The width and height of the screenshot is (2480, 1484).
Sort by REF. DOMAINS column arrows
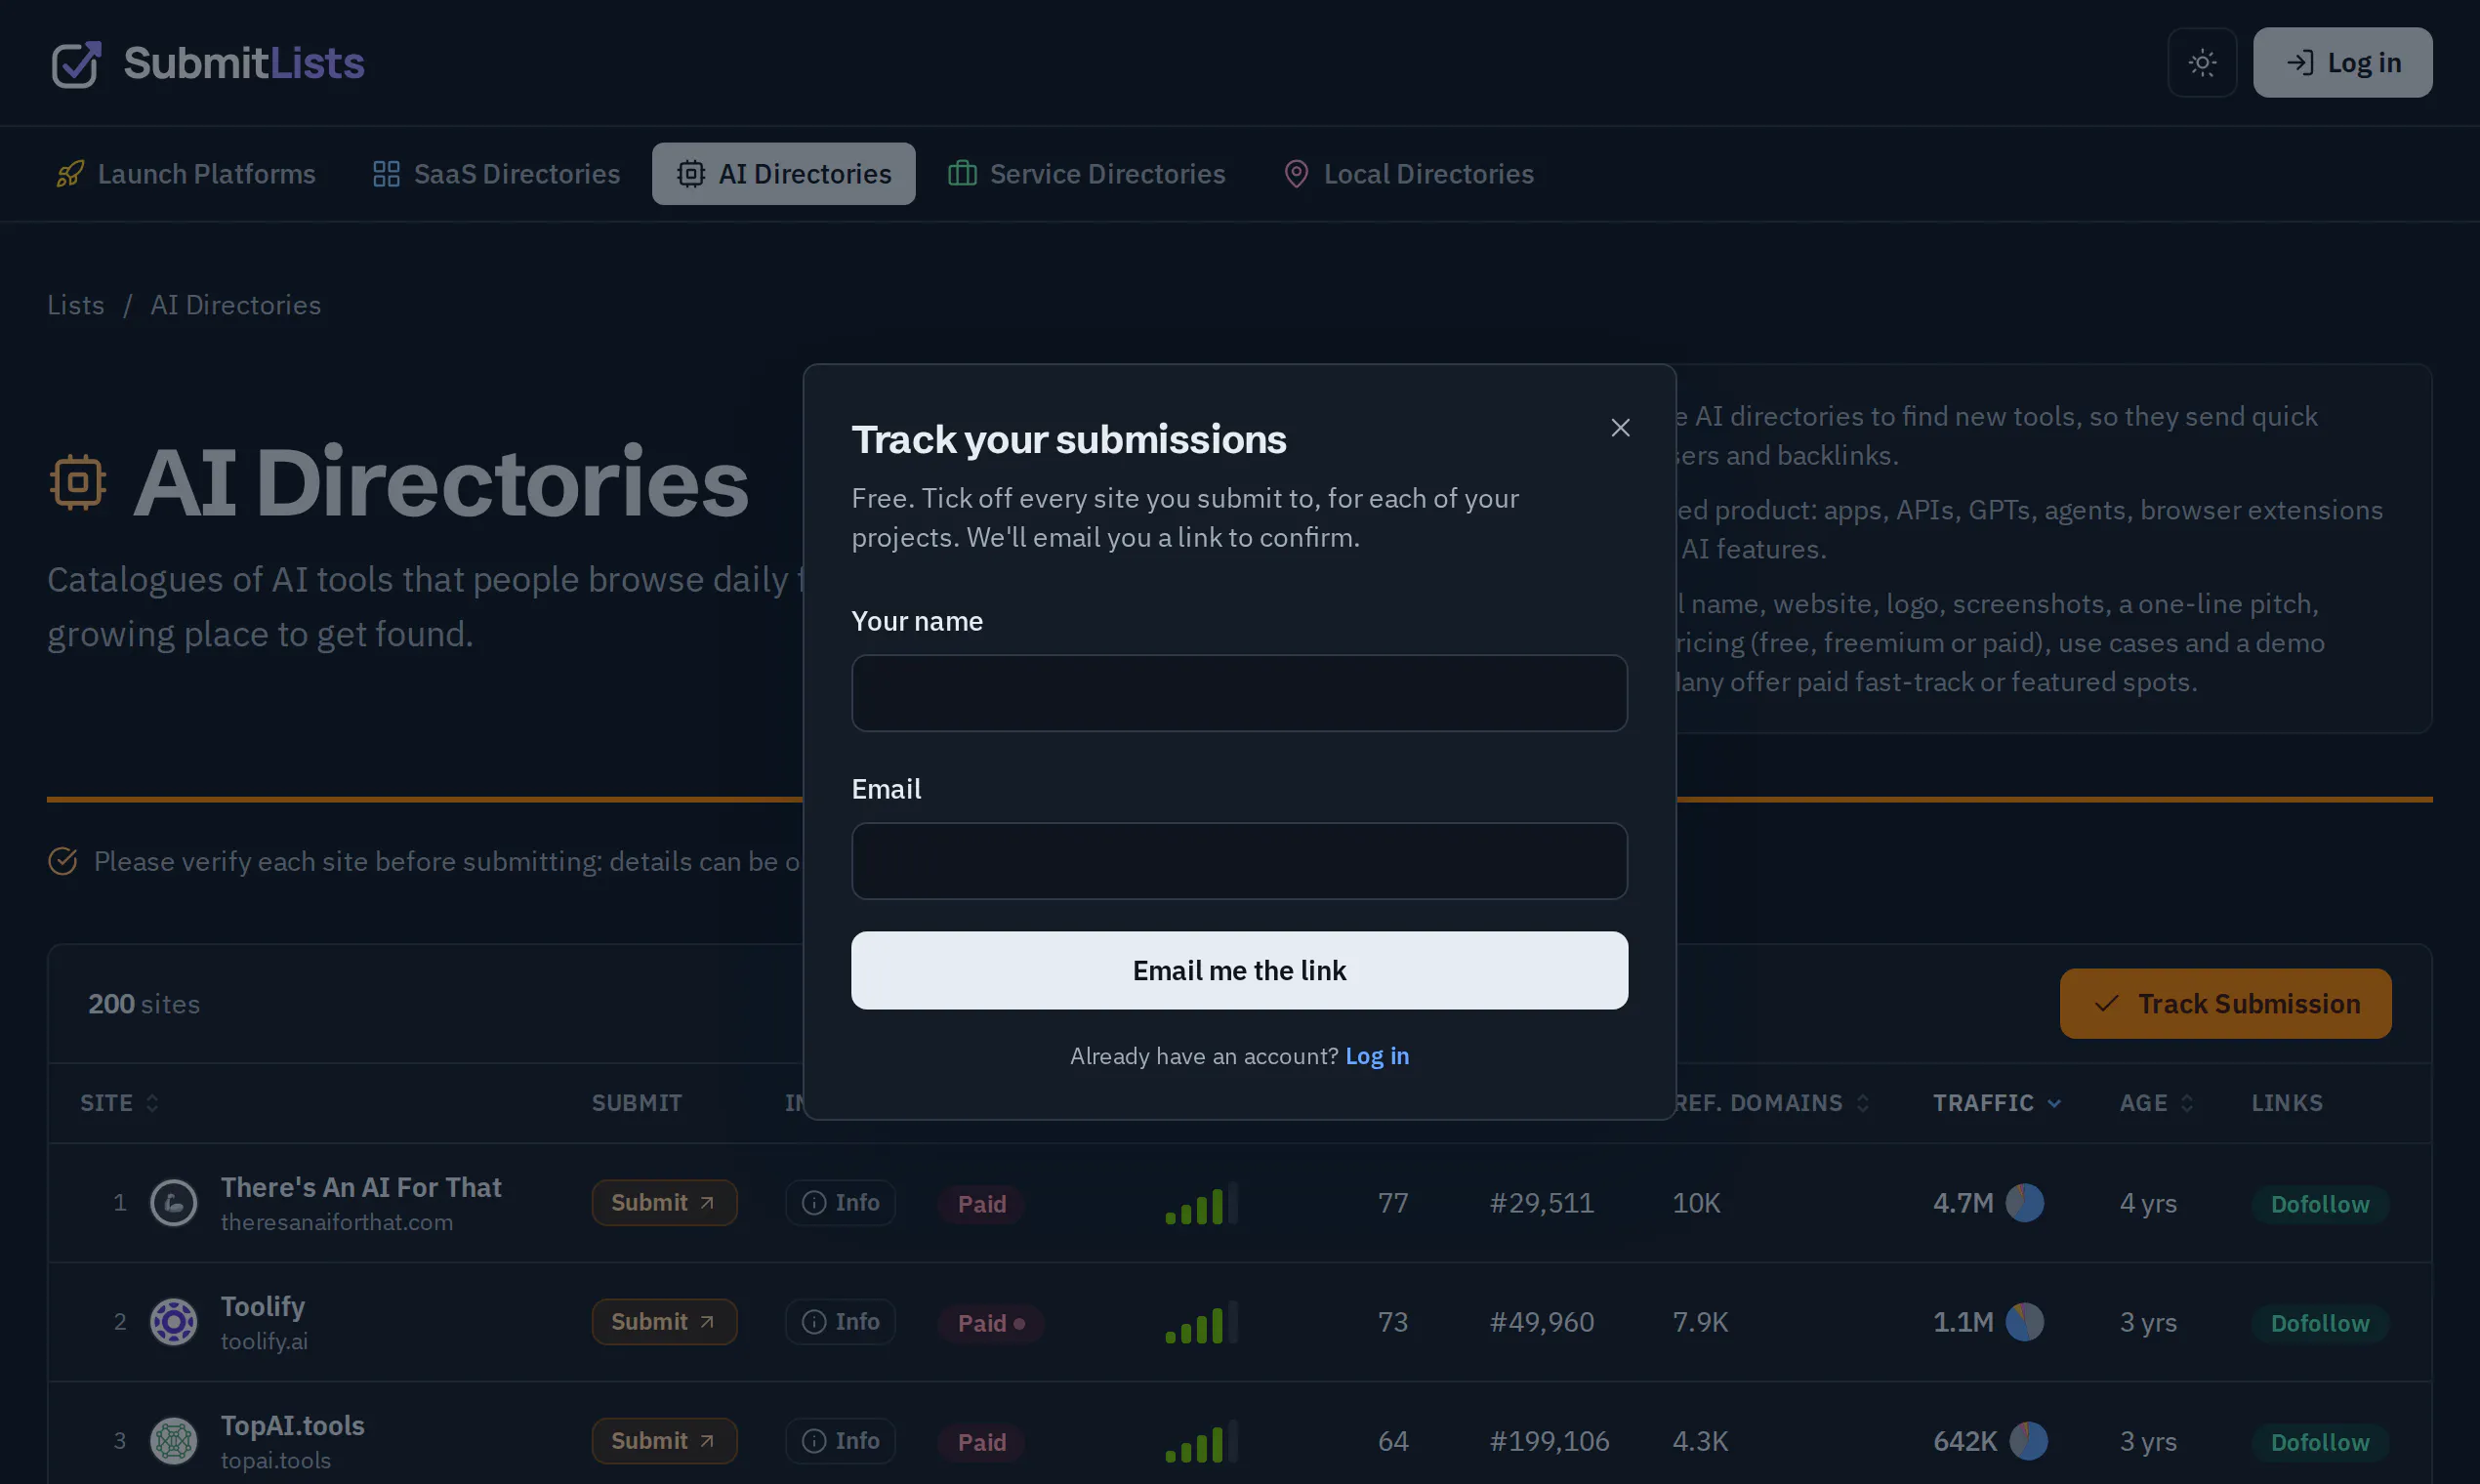click(1862, 1103)
